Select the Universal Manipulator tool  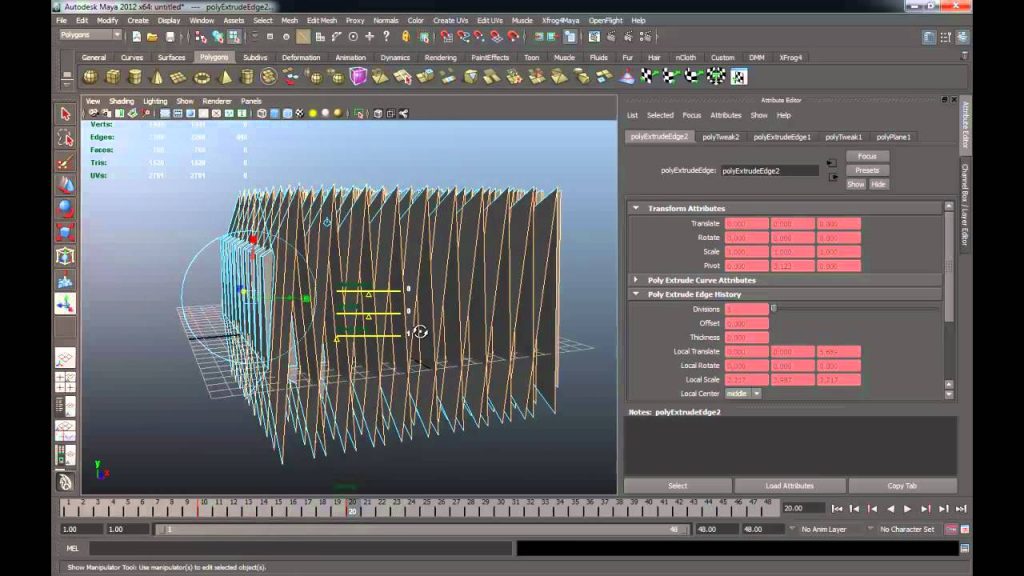(x=65, y=256)
